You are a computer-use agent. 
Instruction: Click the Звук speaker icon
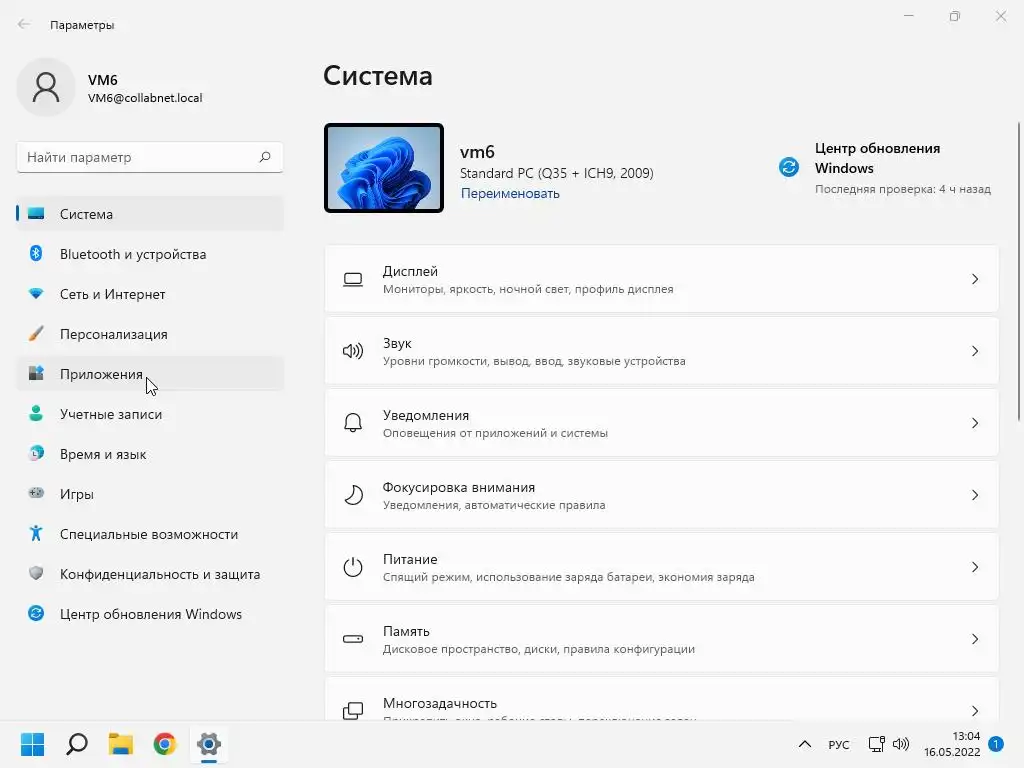[353, 351]
